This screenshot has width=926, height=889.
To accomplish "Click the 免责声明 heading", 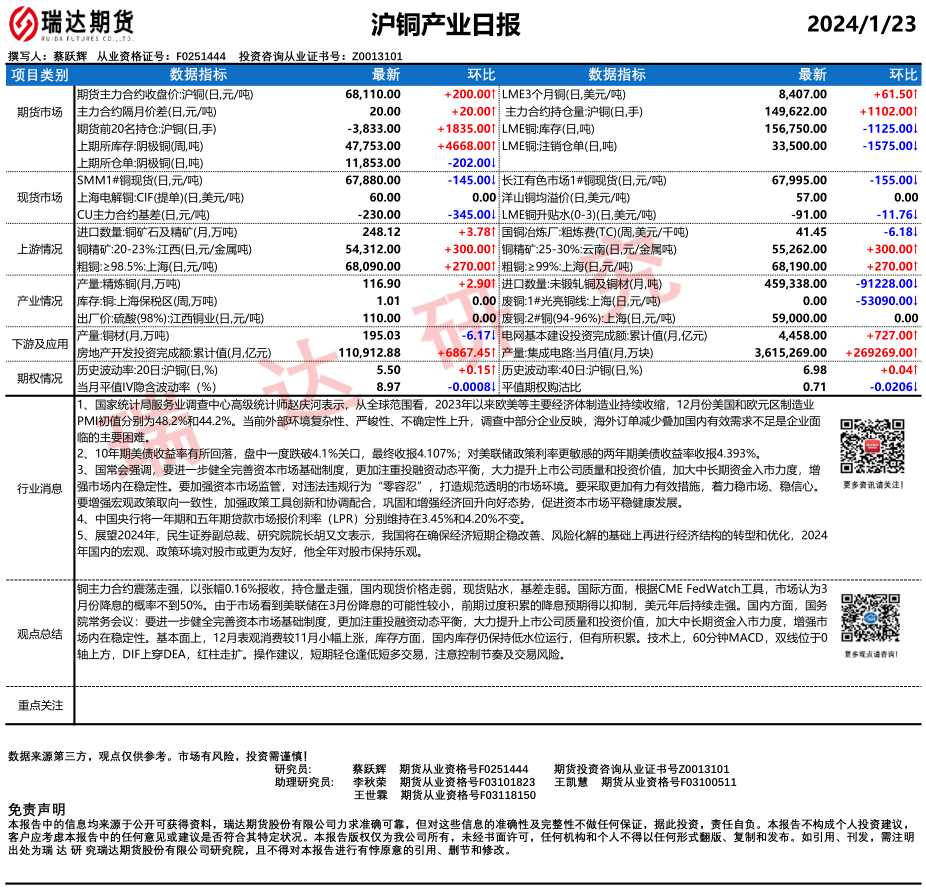I will point(37,809).
